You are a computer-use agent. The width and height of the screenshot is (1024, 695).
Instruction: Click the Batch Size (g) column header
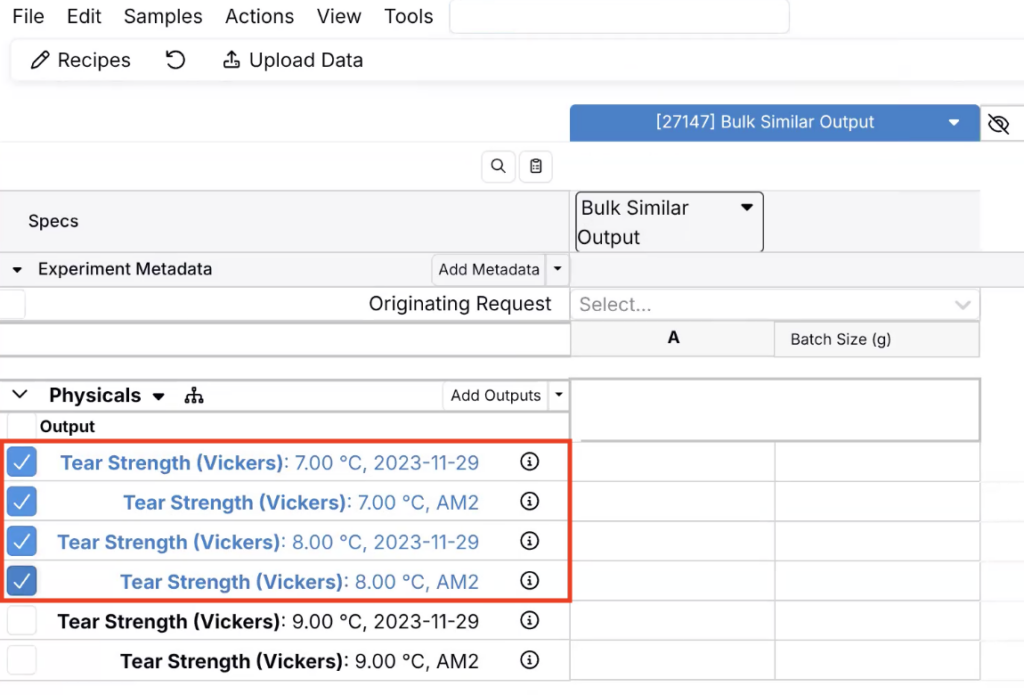840,339
